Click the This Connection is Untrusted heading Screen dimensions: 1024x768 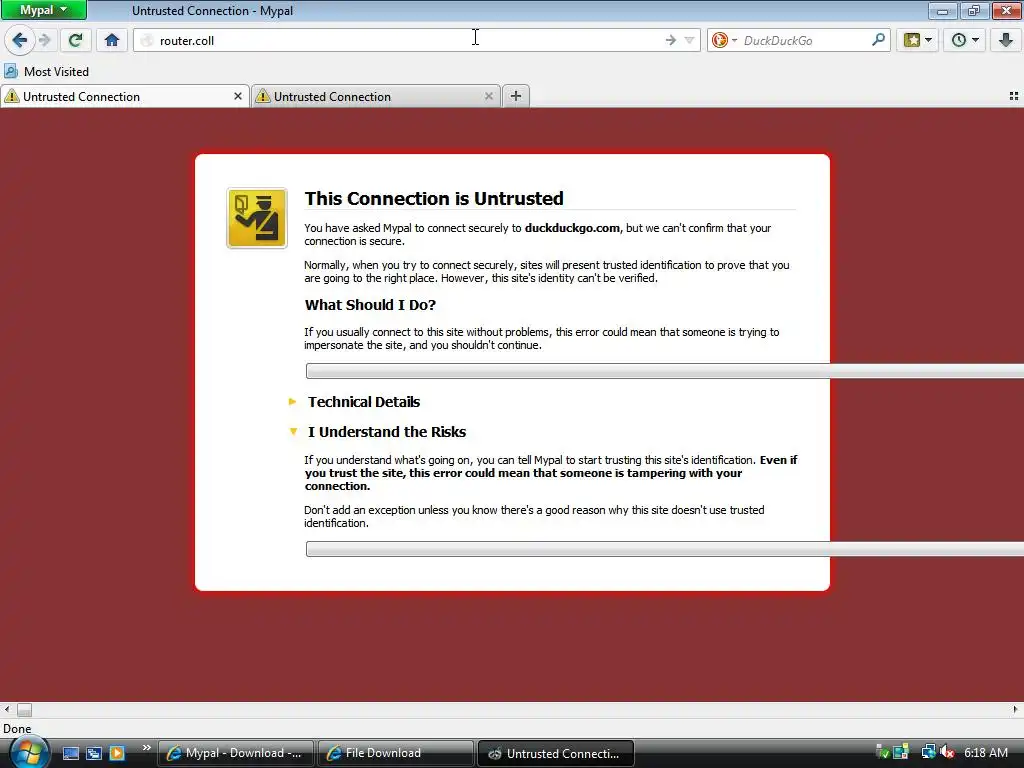point(434,199)
